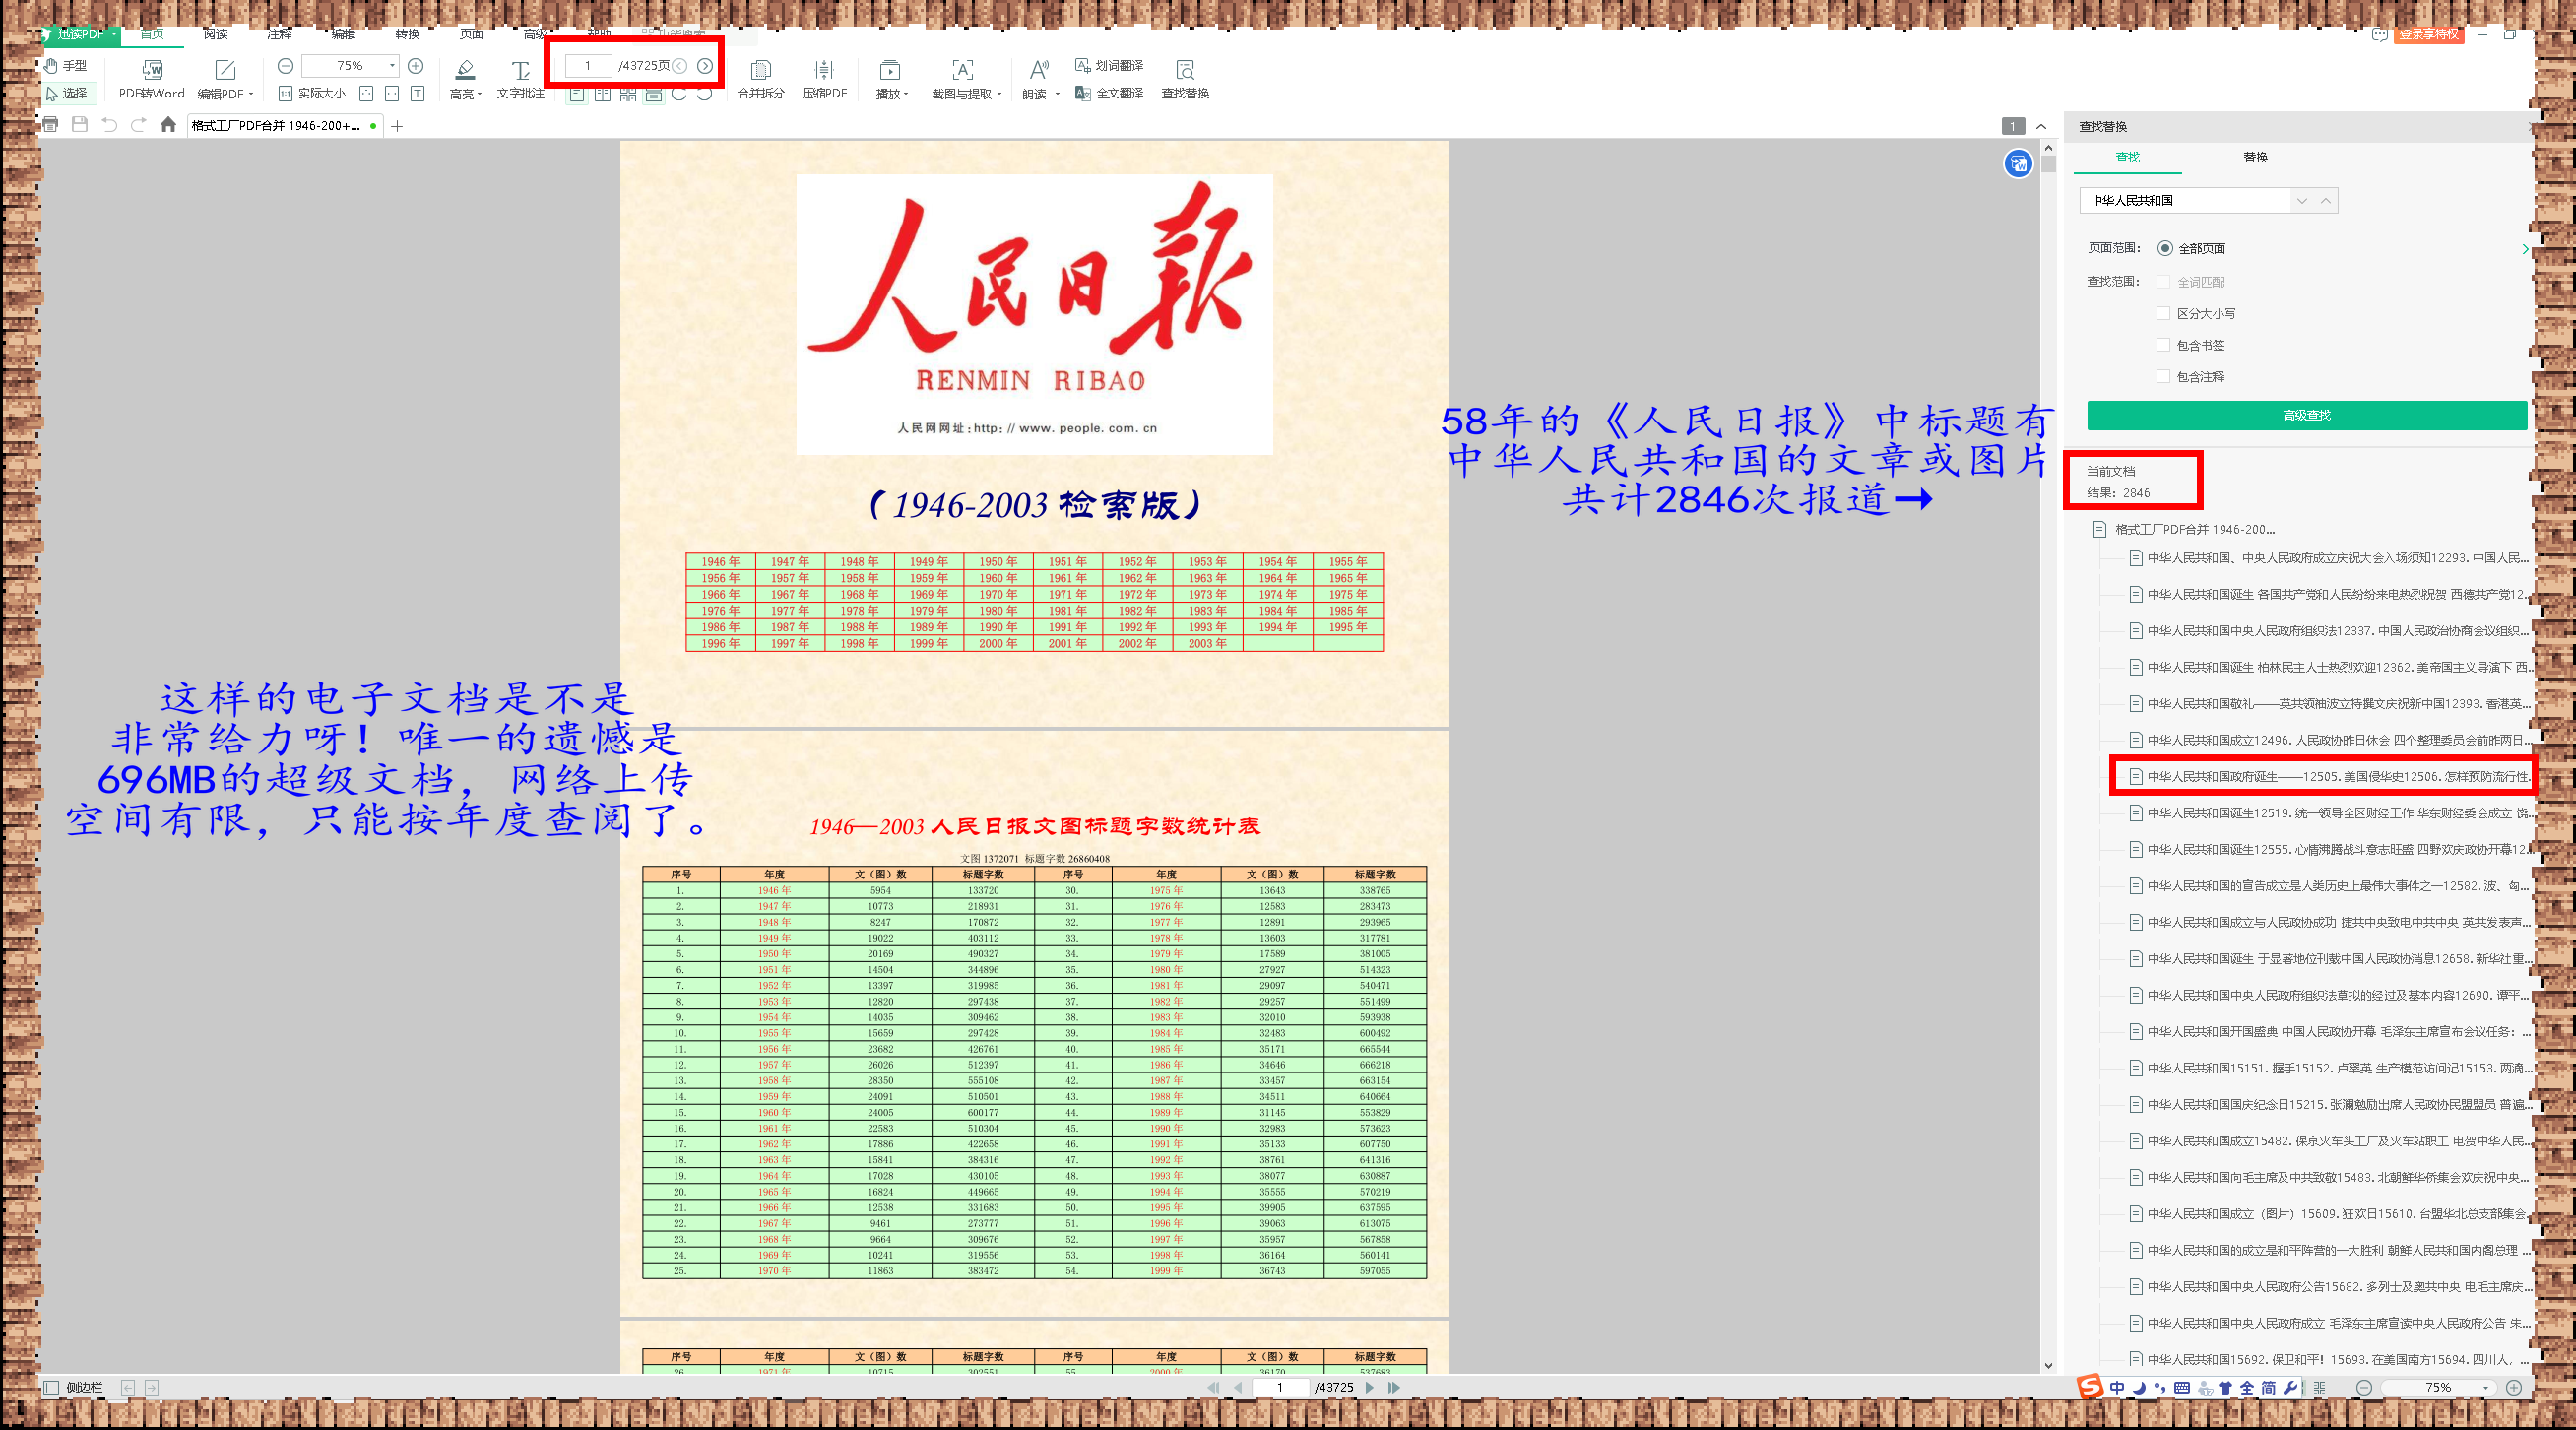Open the 合并拆分 merge split tool

(x=760, y=70)
